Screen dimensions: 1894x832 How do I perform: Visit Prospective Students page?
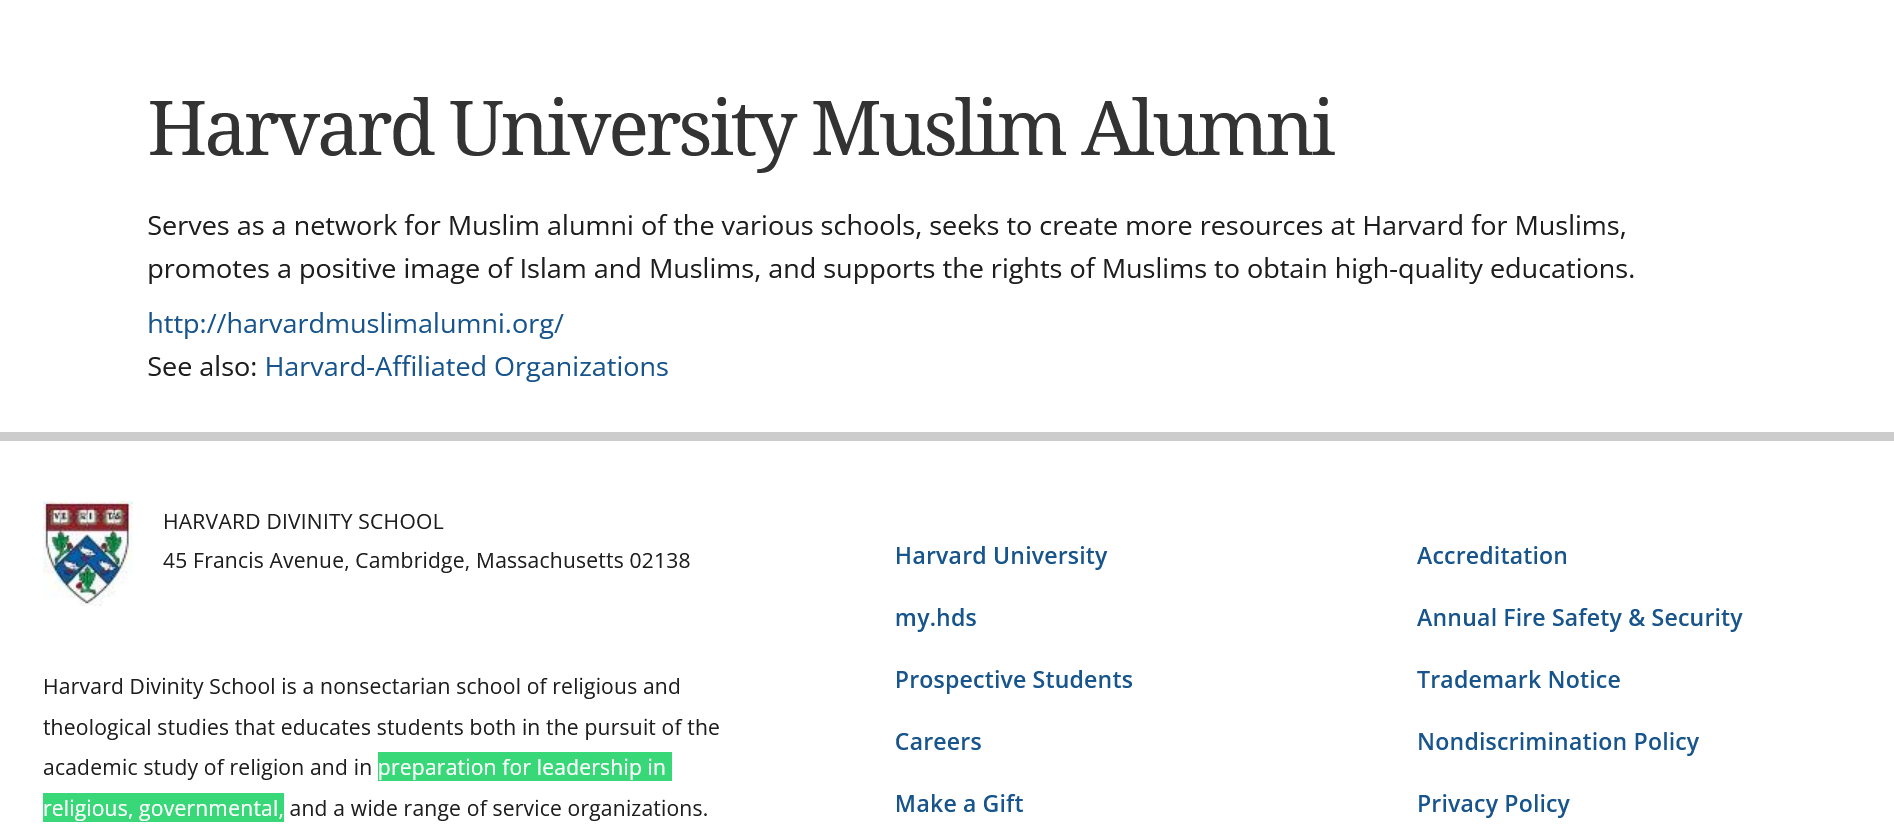[x=1014, y=680]
